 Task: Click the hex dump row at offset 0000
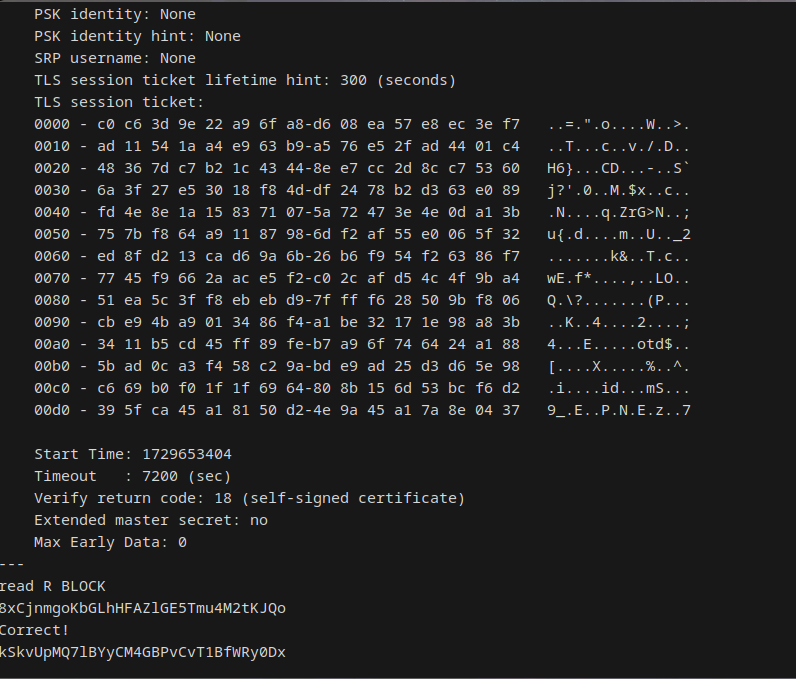(276, 124)
